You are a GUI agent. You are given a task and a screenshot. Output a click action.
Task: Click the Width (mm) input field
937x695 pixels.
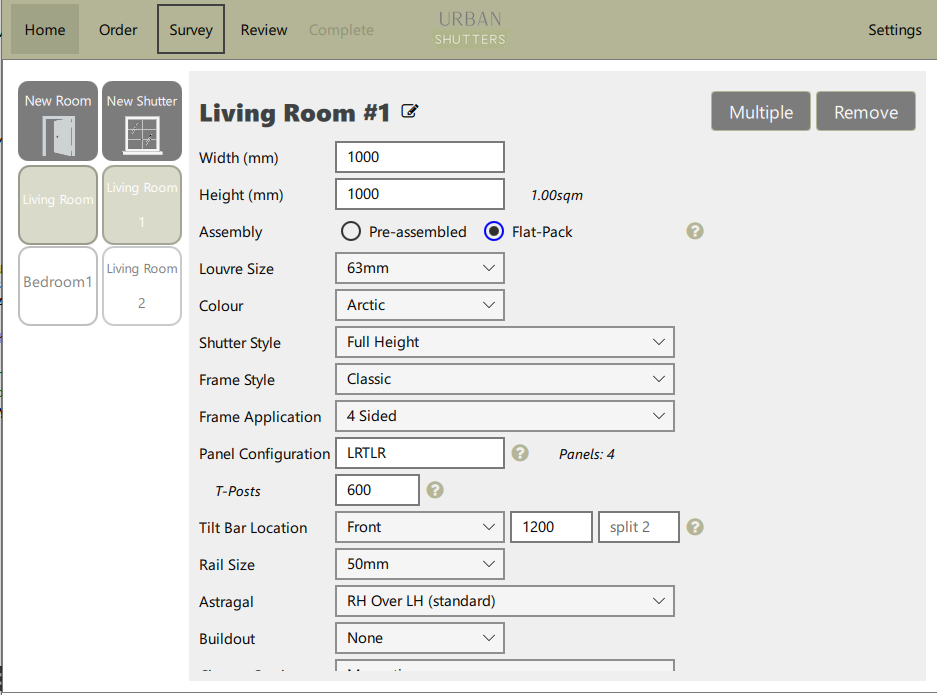pos(419,157)
